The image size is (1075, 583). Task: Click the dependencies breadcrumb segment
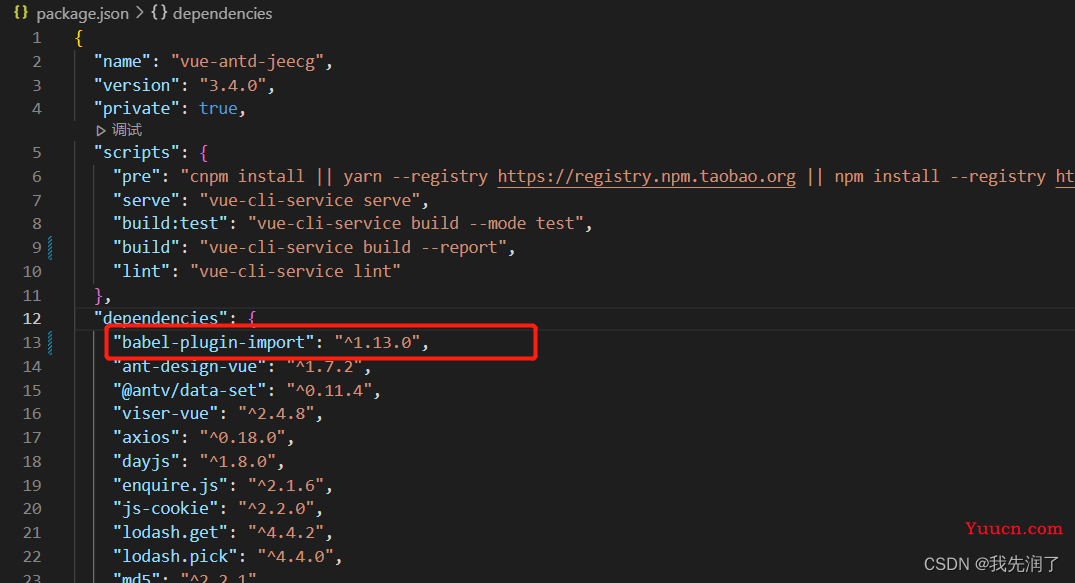[x=222, y=14]
